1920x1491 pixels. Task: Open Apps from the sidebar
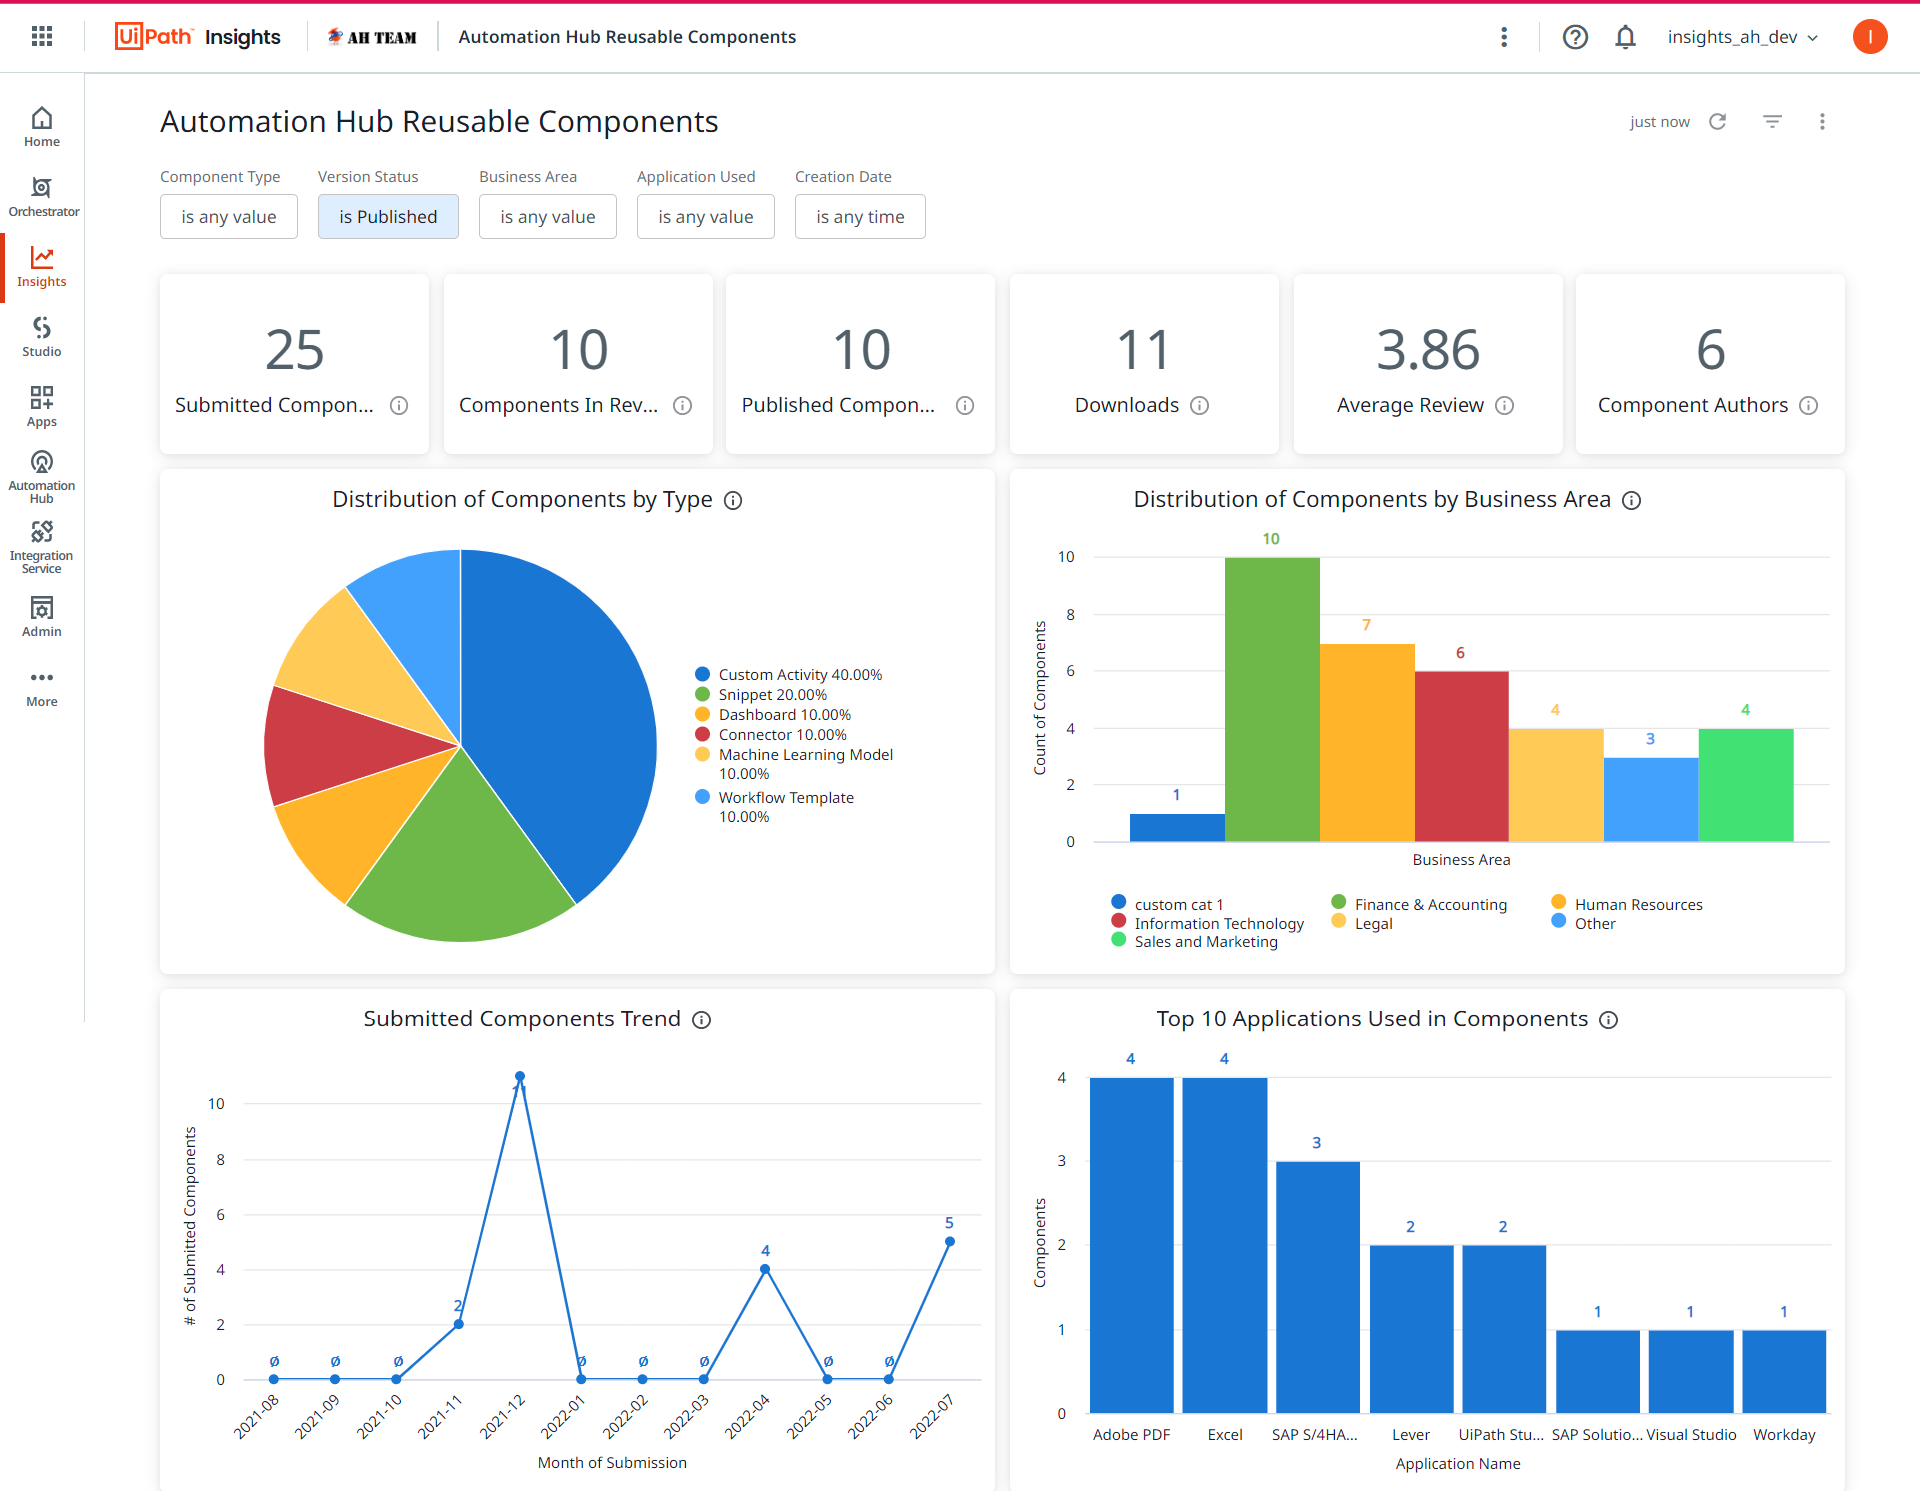tap(42, 407)
